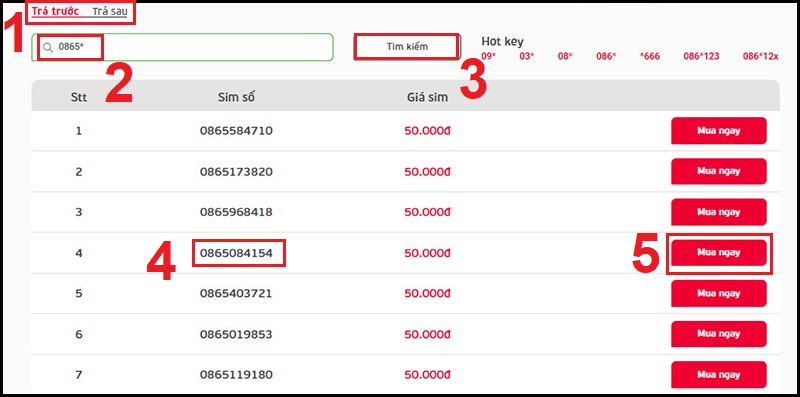Click the Tìm kiếm search button
Viewport: 800px width, 397px height.
coord(407,47)
